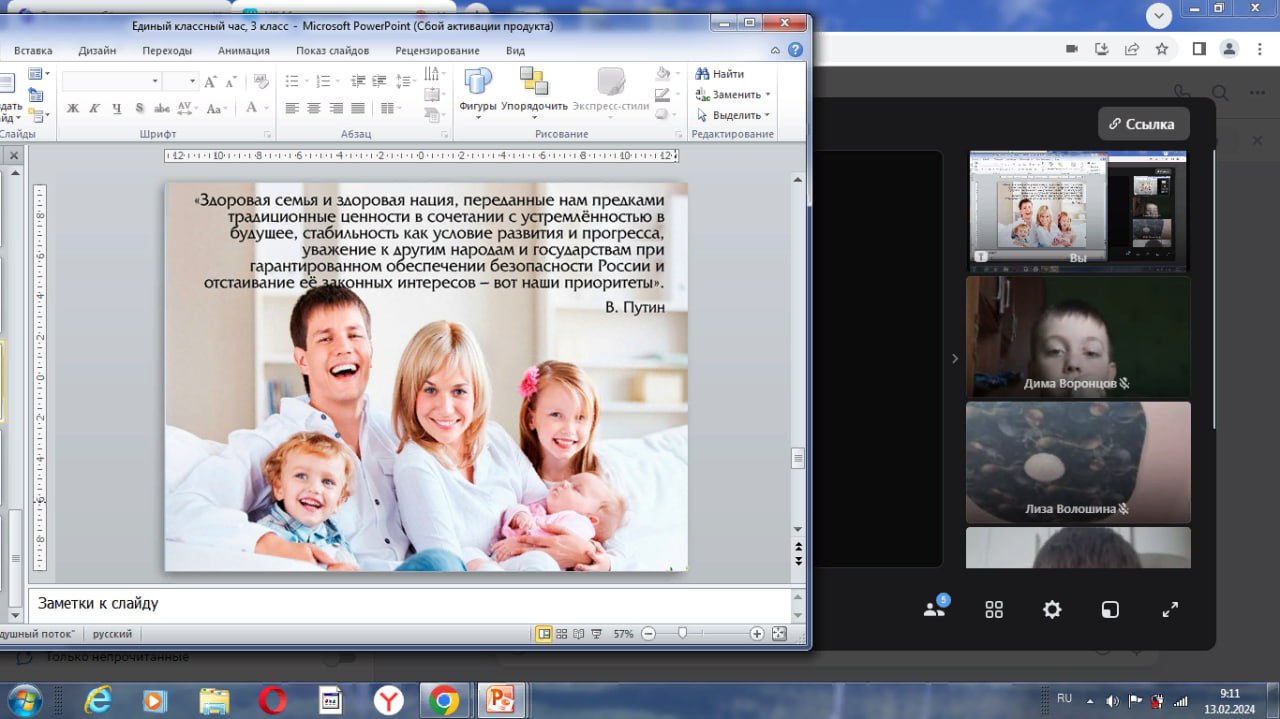Open the RU input language switcher

(1064, 698)
